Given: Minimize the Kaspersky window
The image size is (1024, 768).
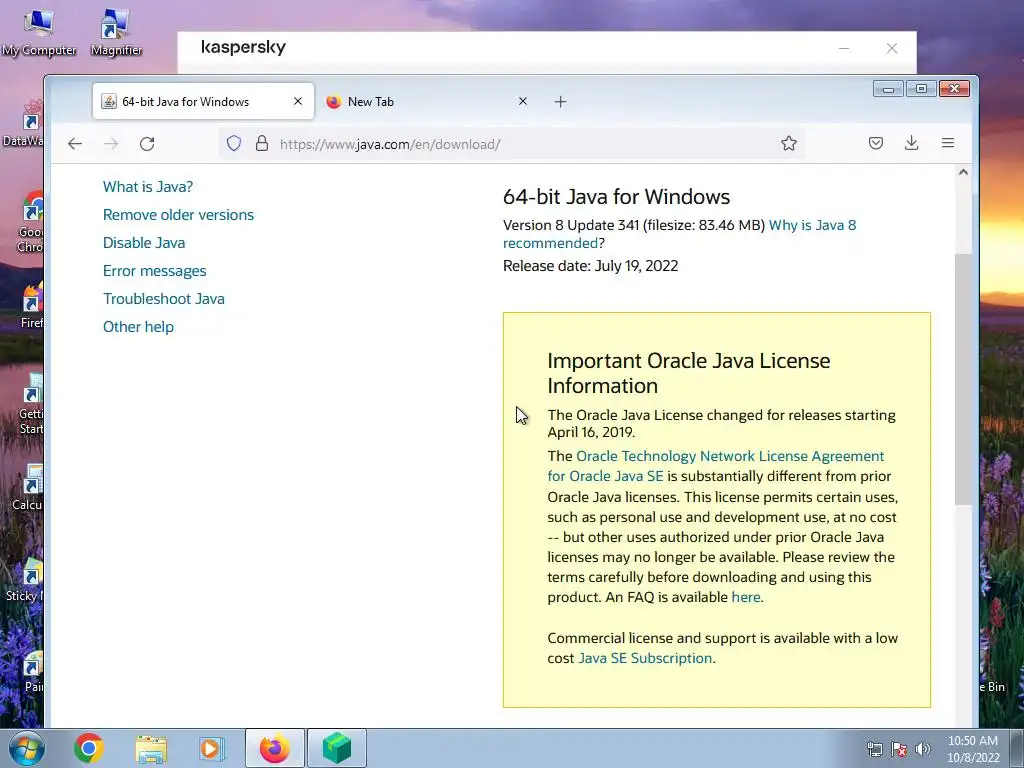Looking at the screenshot, I should [x=844, y=48].
